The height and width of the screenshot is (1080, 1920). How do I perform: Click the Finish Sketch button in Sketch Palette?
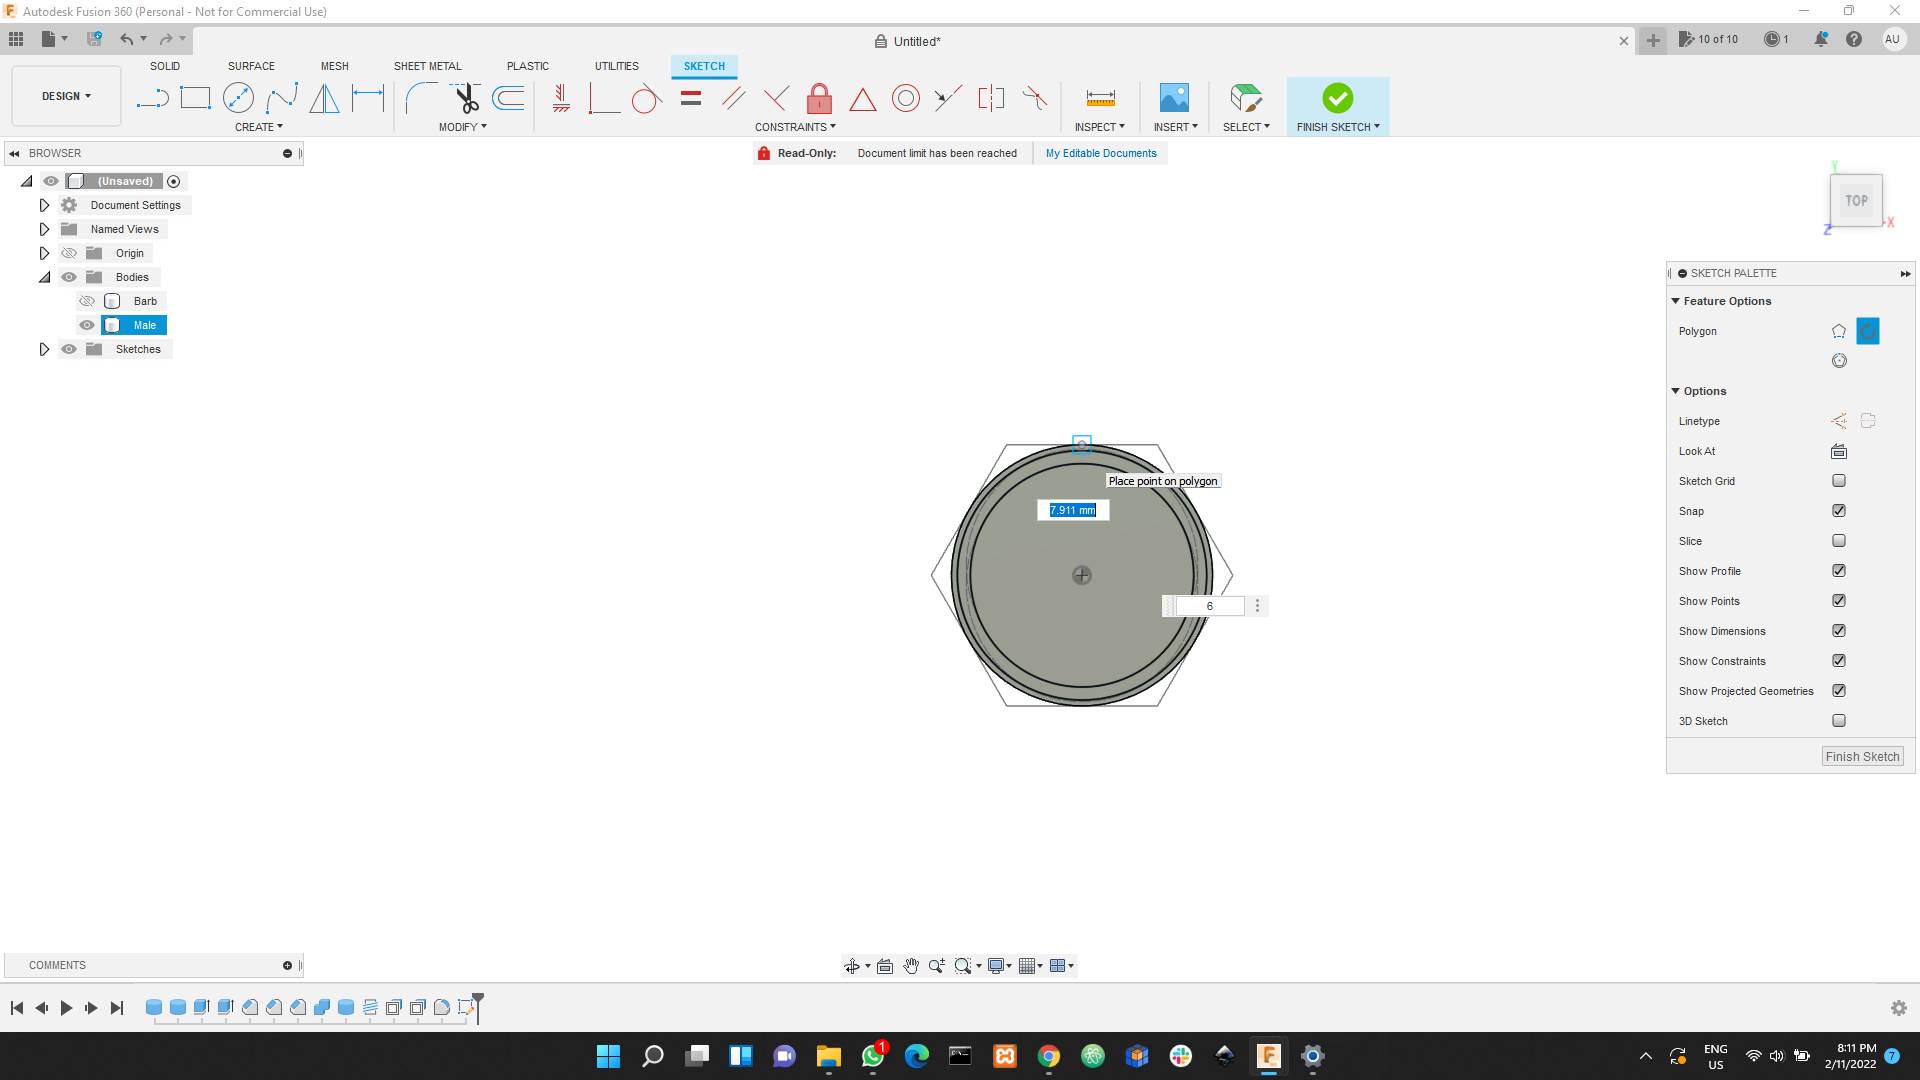[x=1861, y=756]
